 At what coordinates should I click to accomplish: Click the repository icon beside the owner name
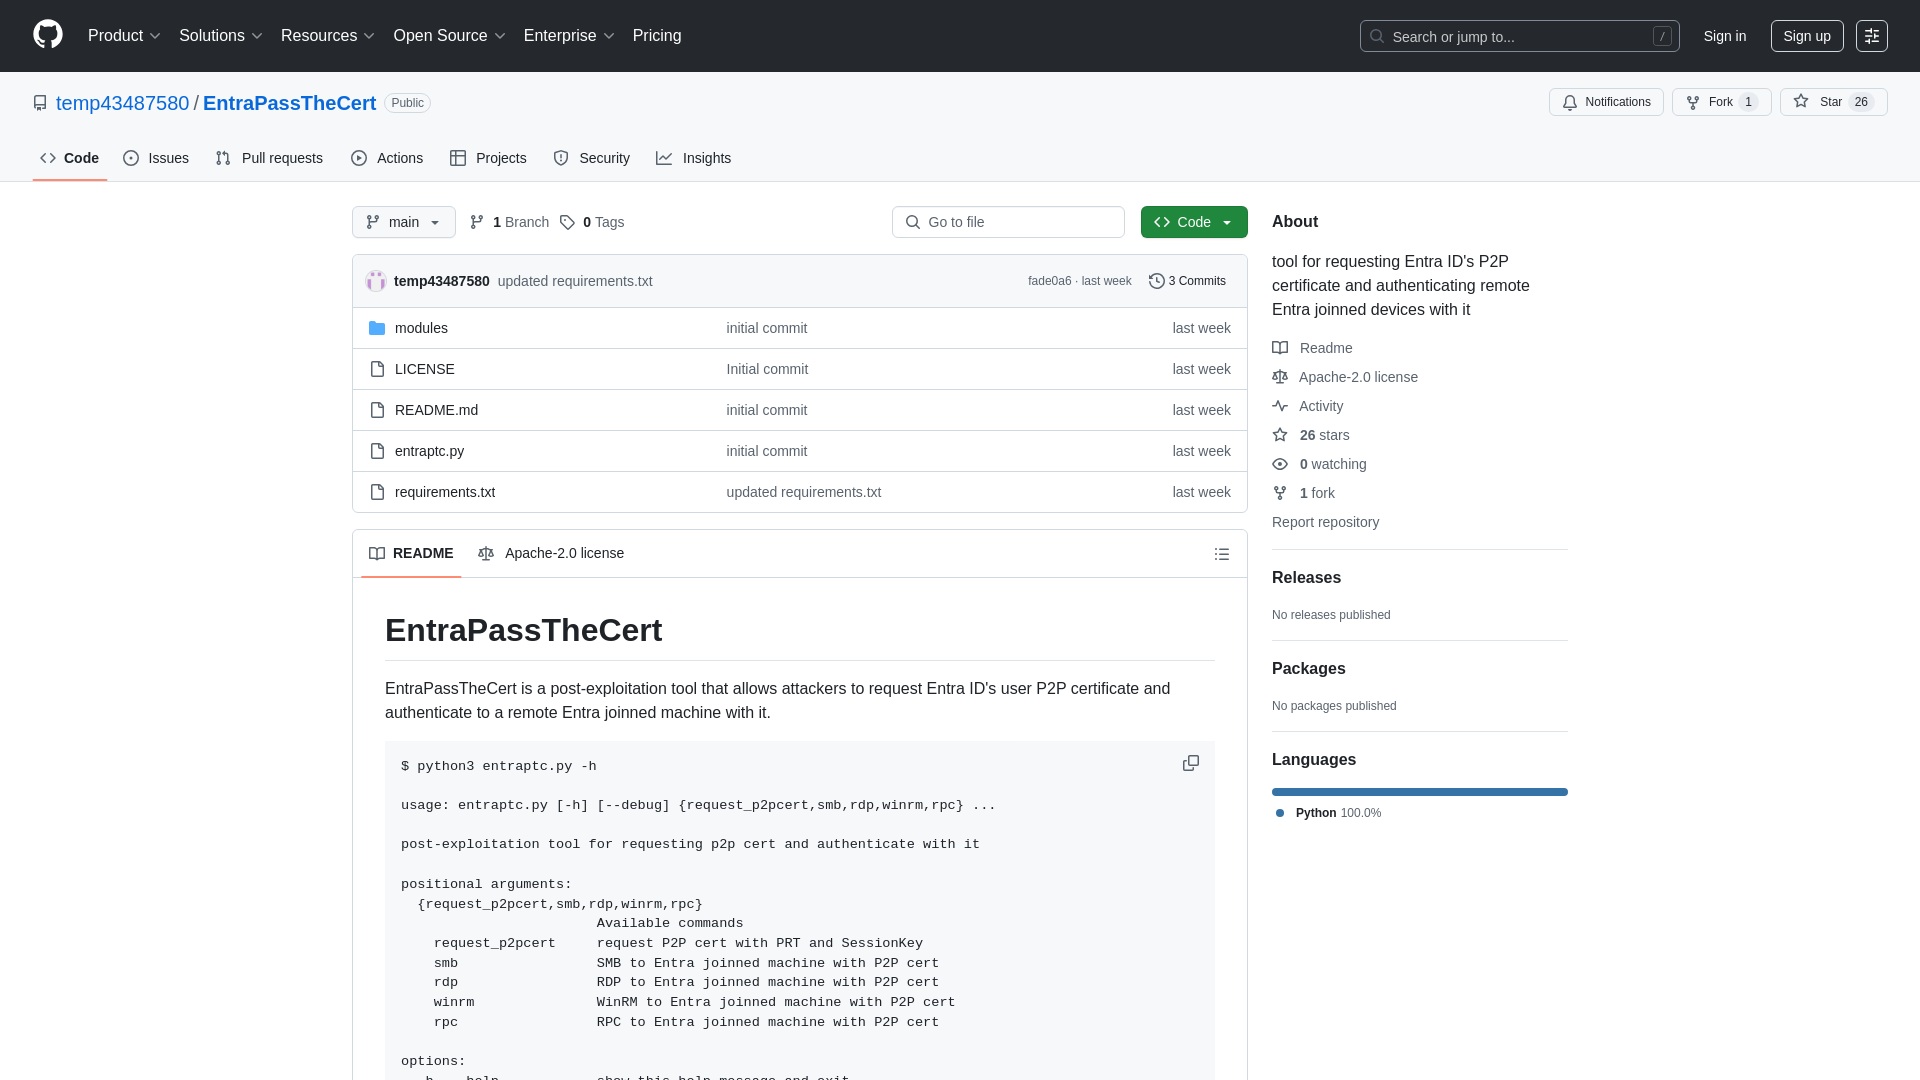pos(40,103)
